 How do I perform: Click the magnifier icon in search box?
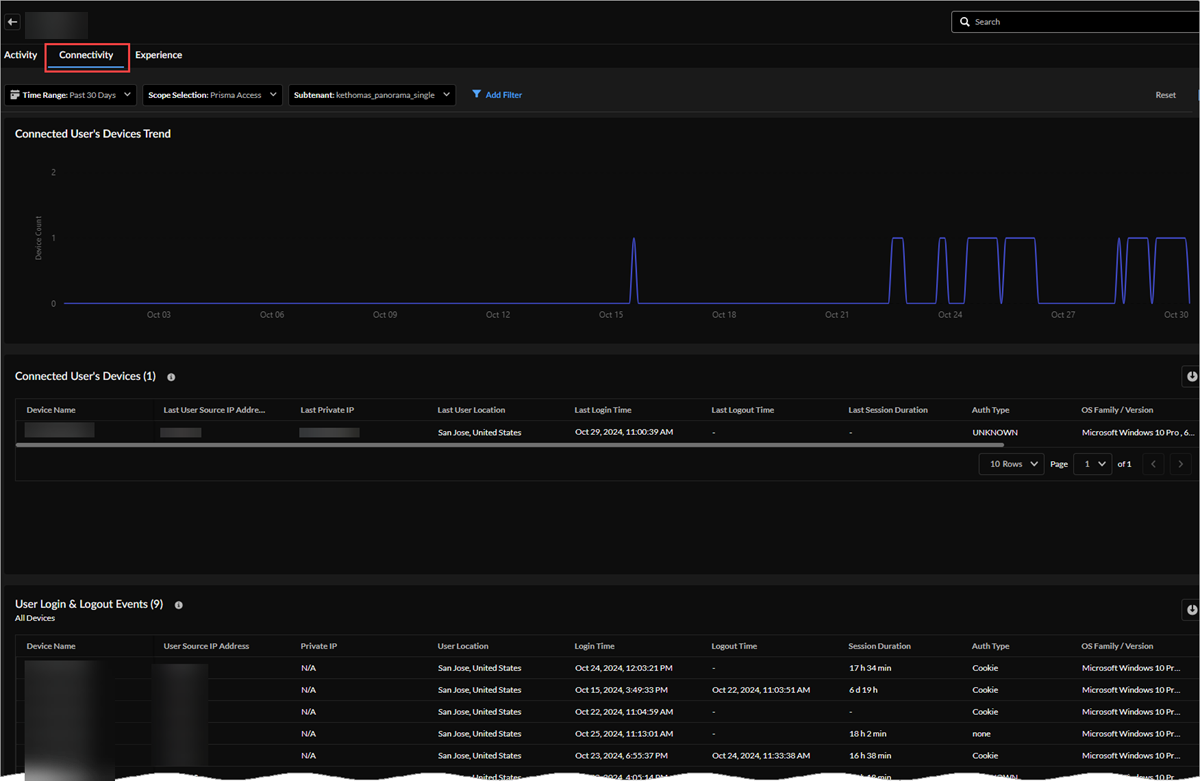click(965, 22)
